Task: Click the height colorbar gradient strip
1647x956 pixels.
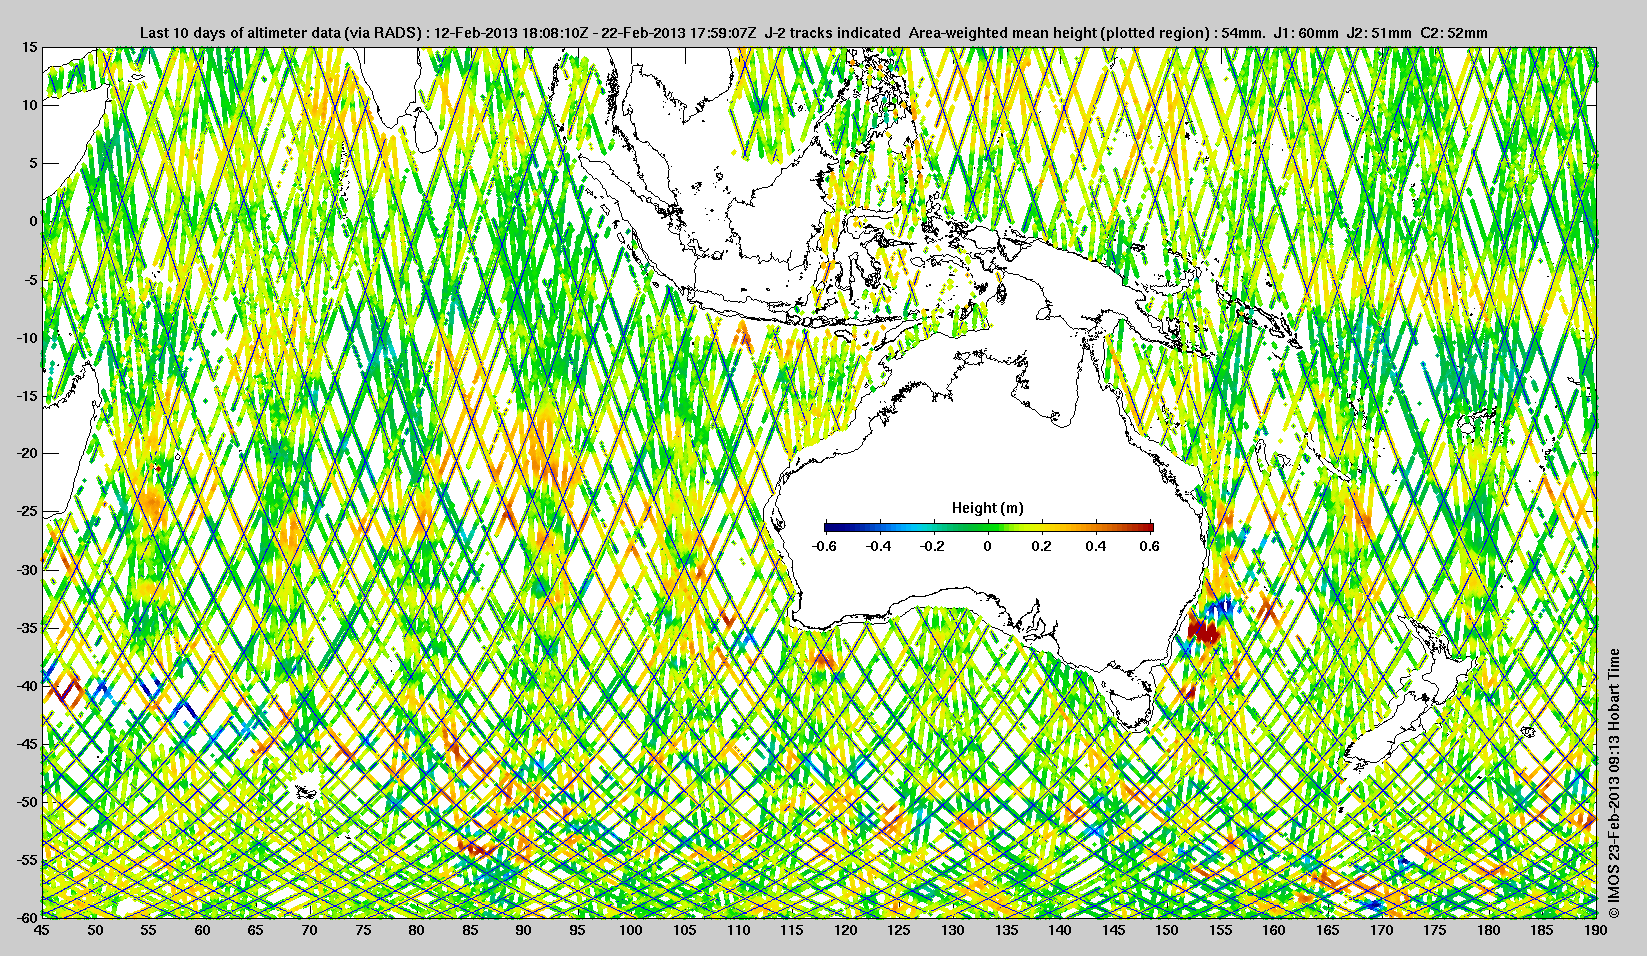Action: [x=988, y=527]
